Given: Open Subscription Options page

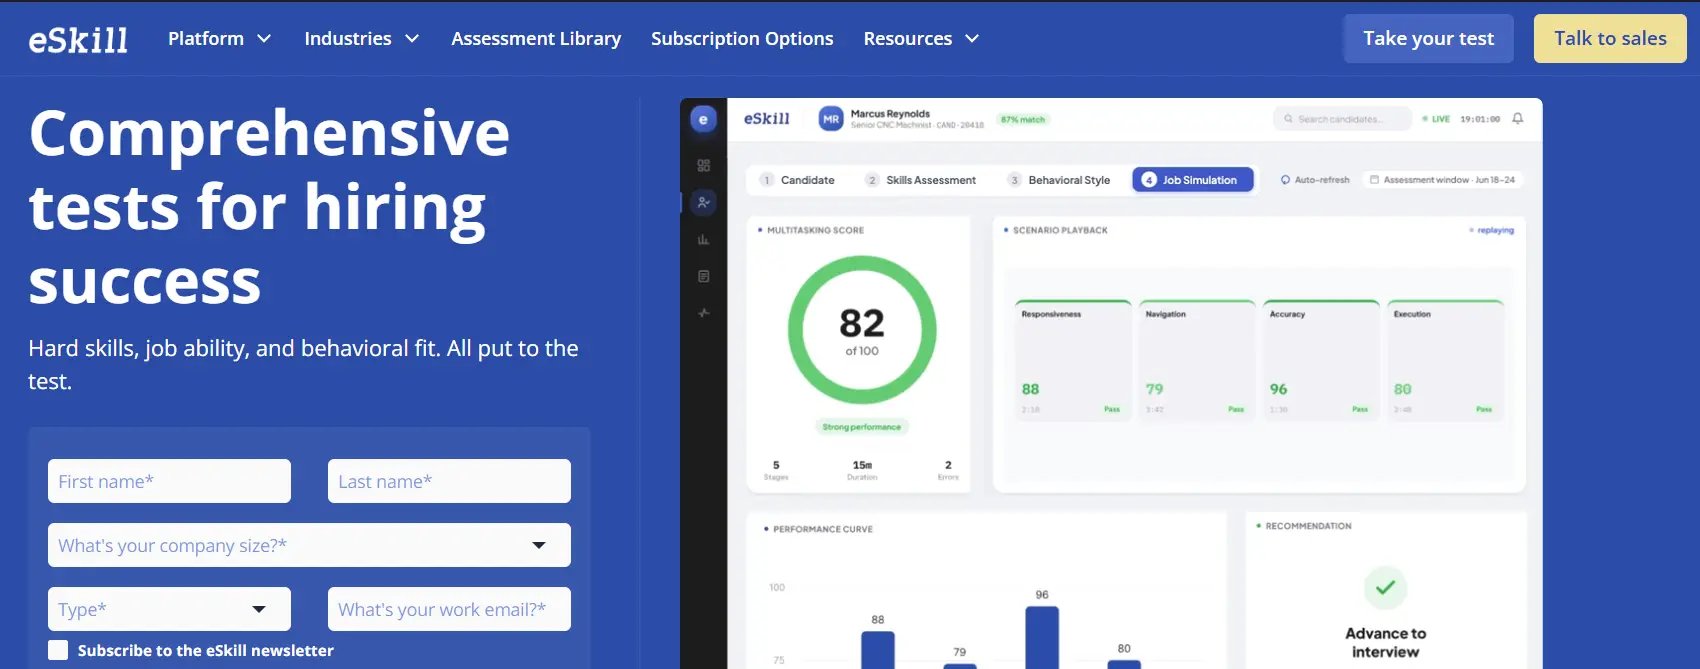Looking at the screenshot, I should tap(742, 39).
